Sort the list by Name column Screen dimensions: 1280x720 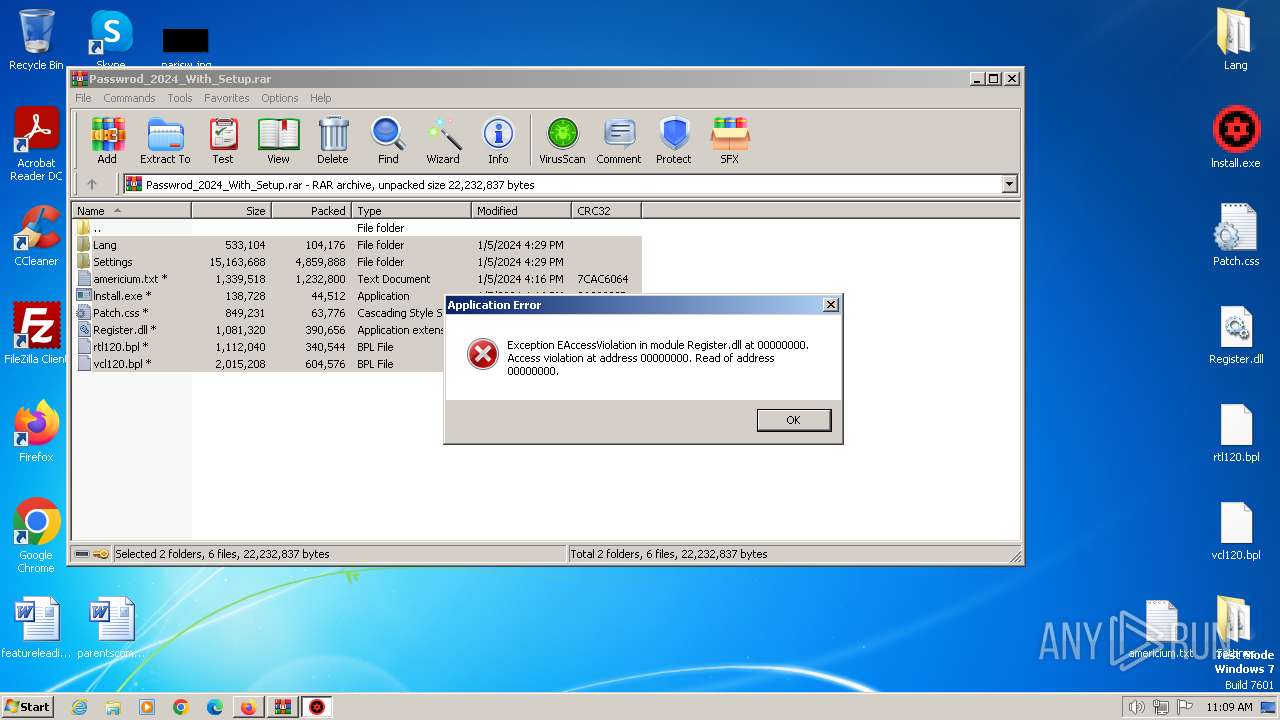(131, 211)
